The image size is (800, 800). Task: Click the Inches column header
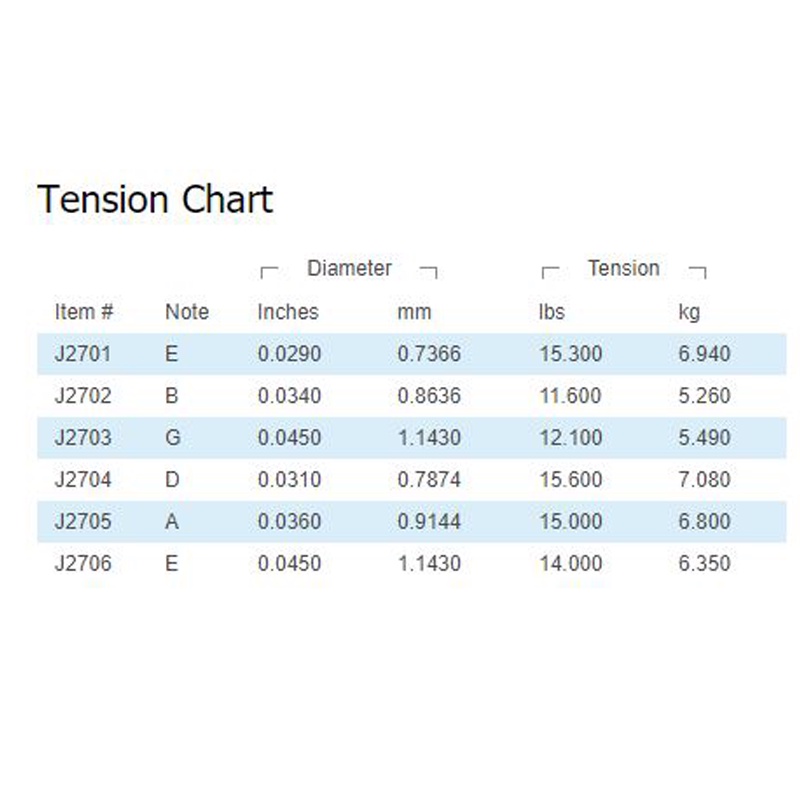tap(288, 312)
